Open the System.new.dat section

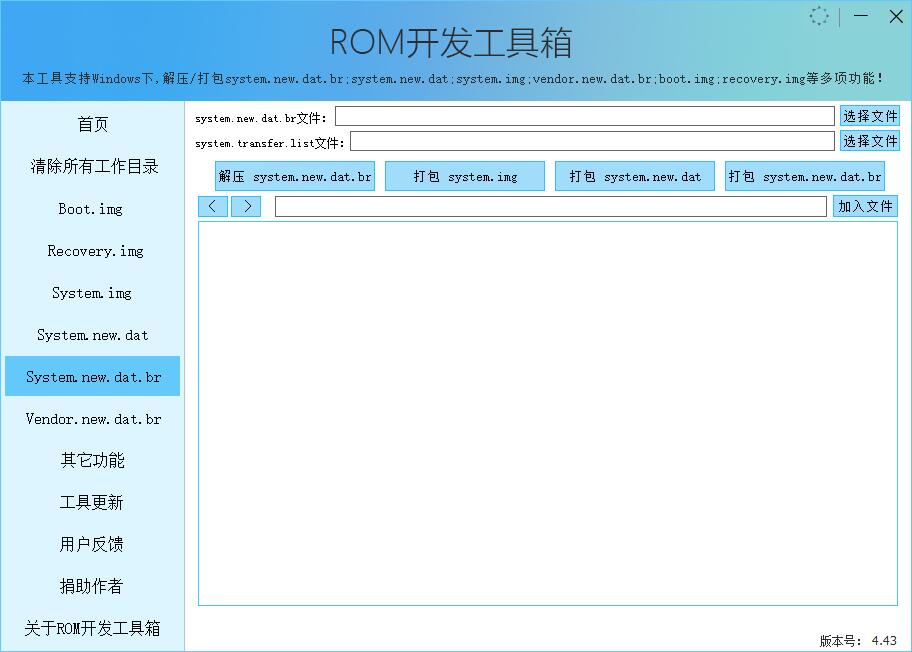point(90,334)
